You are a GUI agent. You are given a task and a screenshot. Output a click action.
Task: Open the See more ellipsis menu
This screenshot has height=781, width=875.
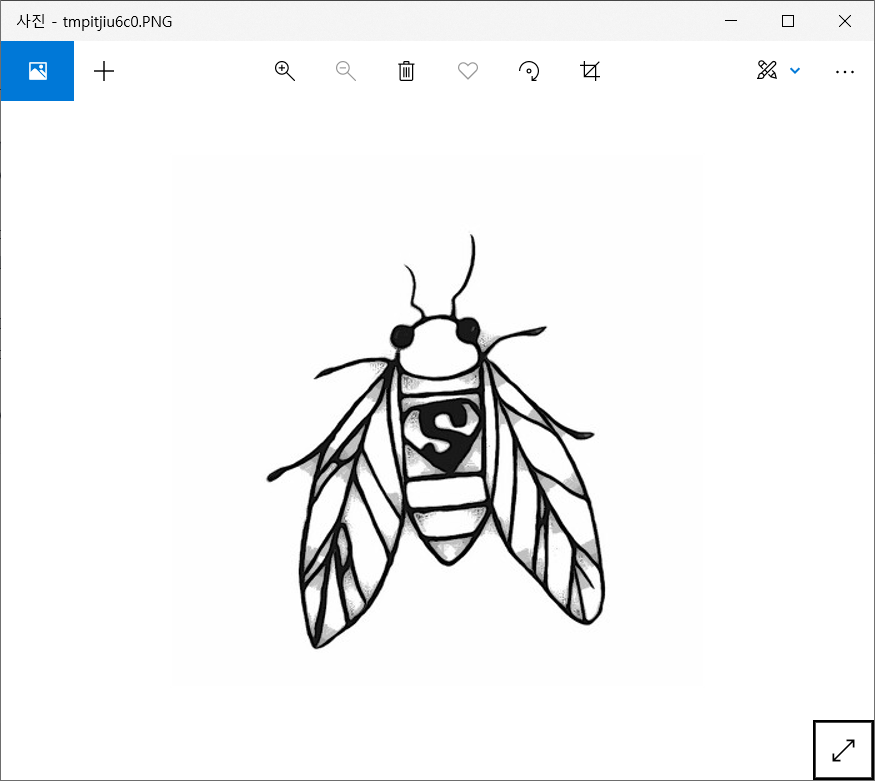coord(844,71)
